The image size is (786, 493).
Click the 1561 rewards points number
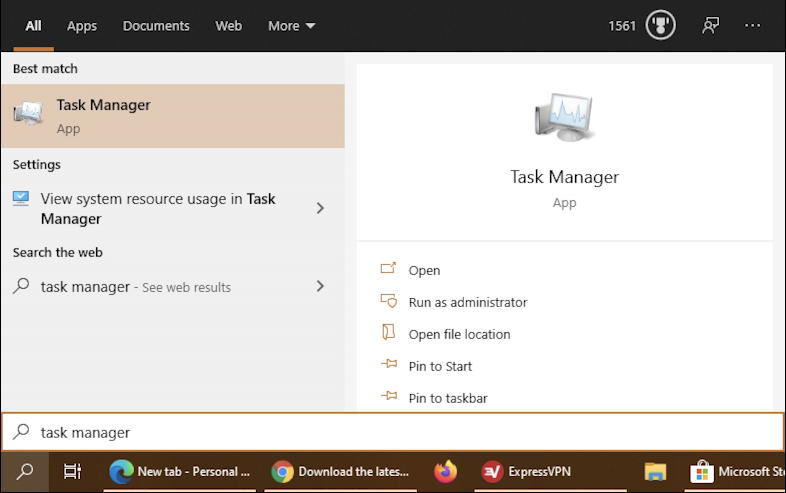(x=622, y=26)
